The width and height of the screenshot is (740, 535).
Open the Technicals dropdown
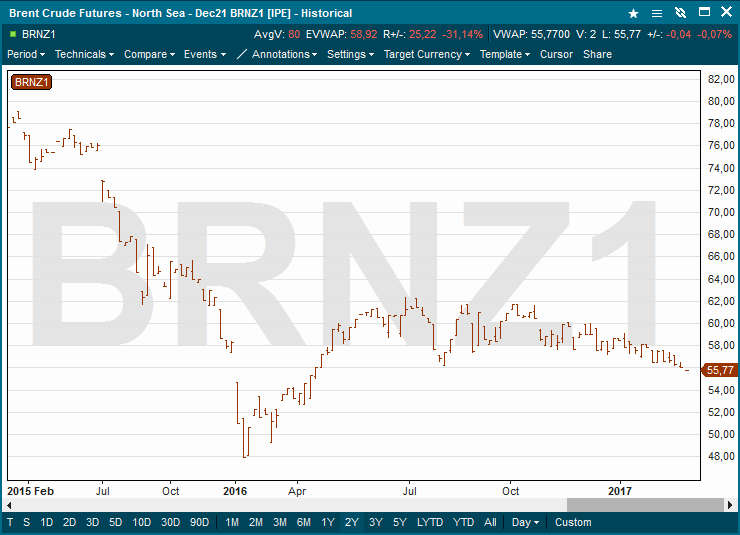[84, 54]
